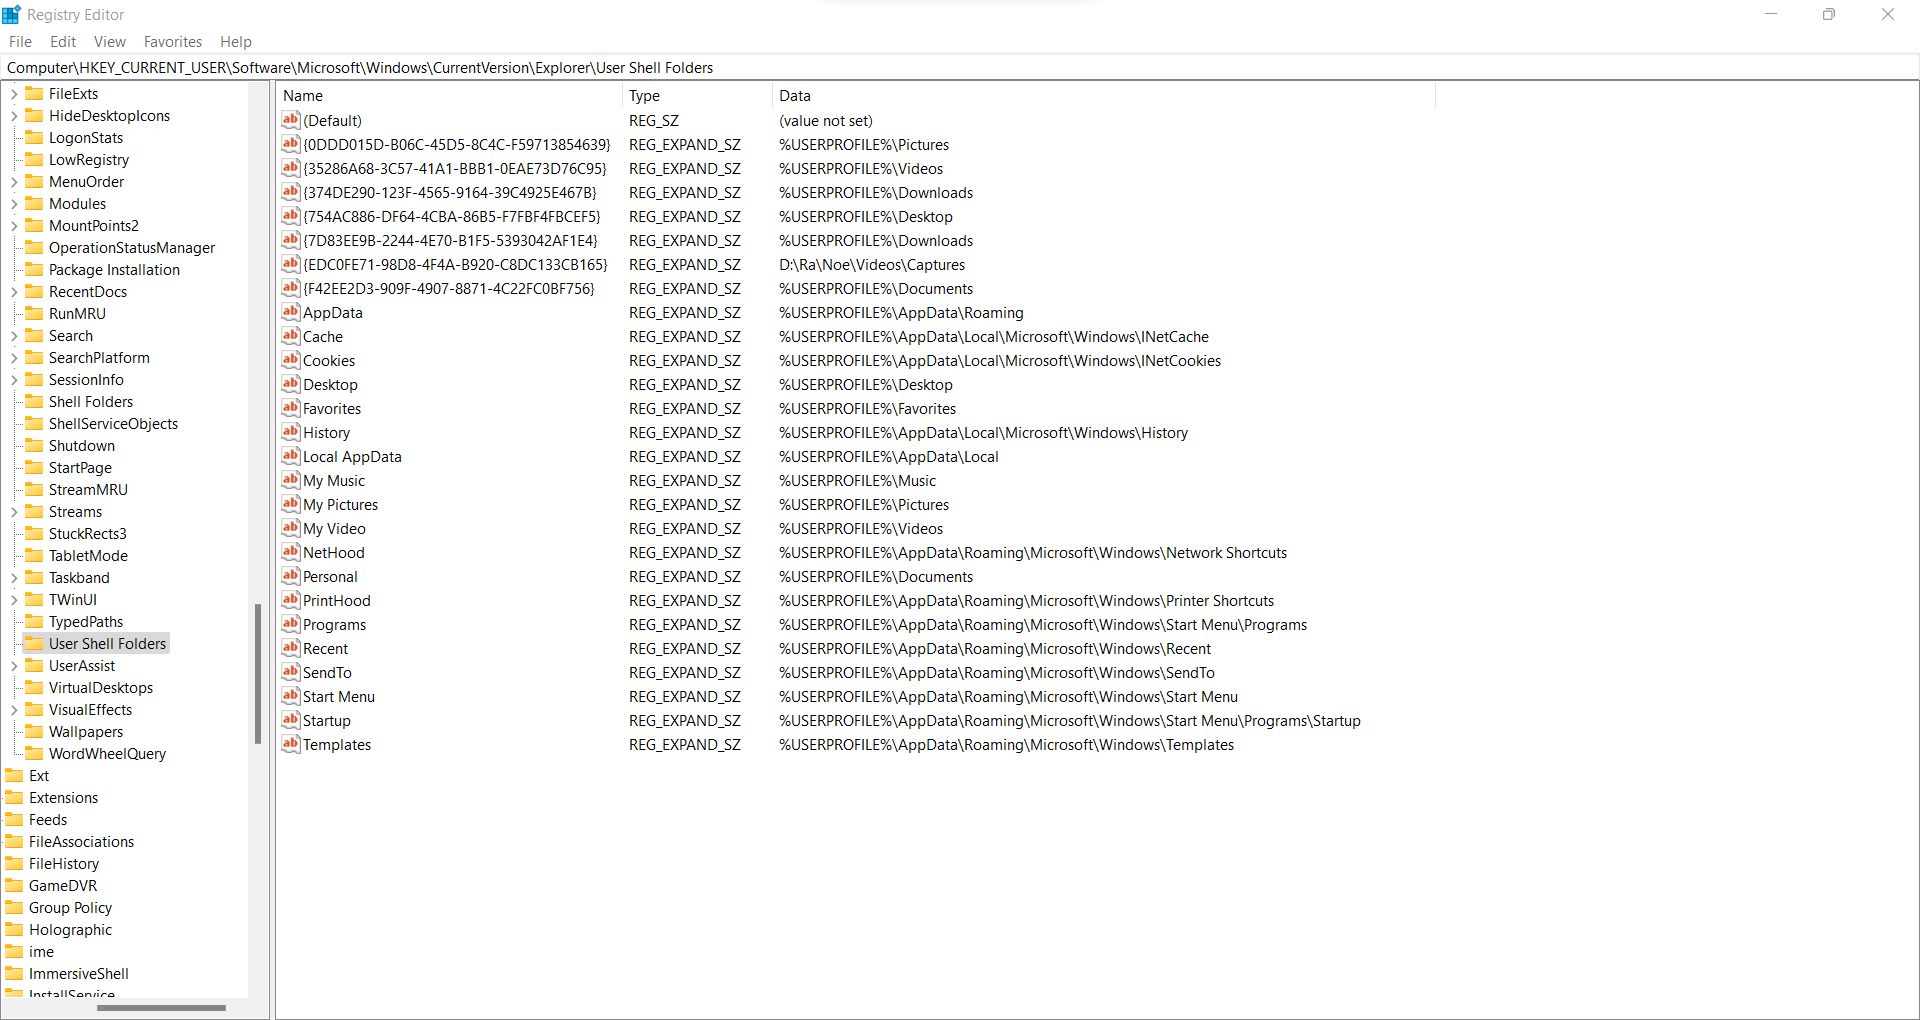The height and width of the screenshot is (1020, 1920).
Task: Click the data "(value not set)"
Action: tap(826, 120)
